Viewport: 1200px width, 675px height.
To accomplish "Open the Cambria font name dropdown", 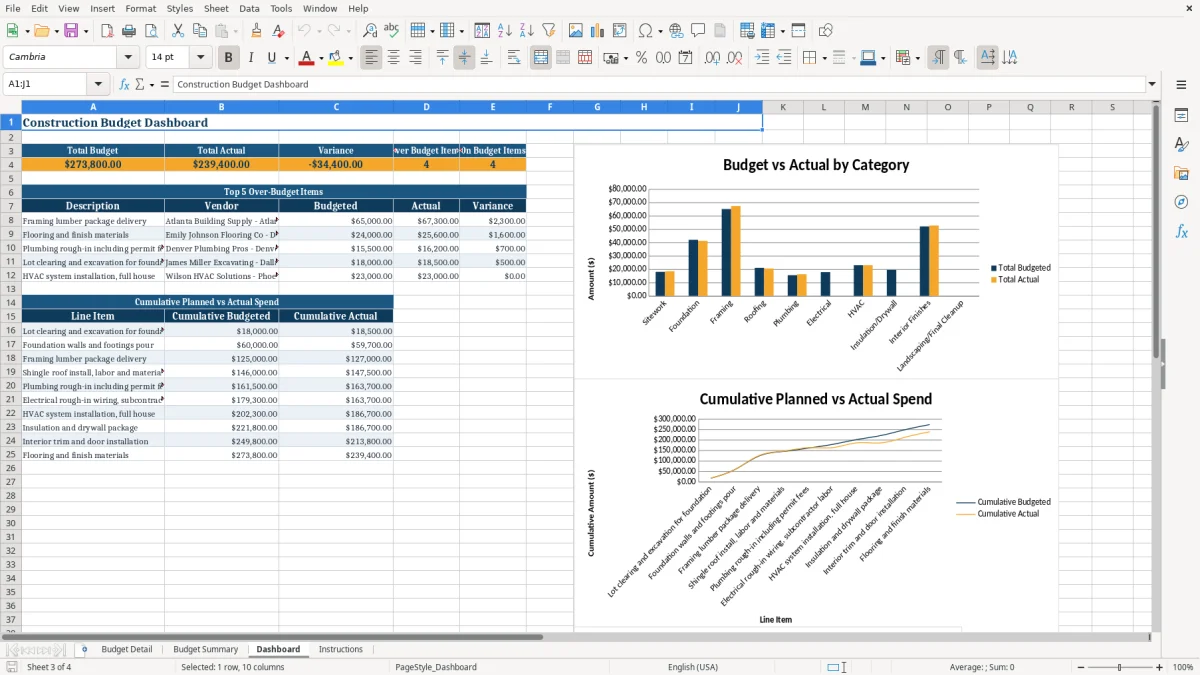I will point(128,58).
